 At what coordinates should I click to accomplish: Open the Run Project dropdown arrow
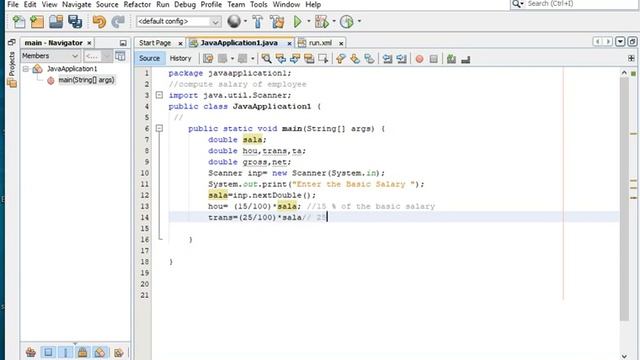(309, 21)
